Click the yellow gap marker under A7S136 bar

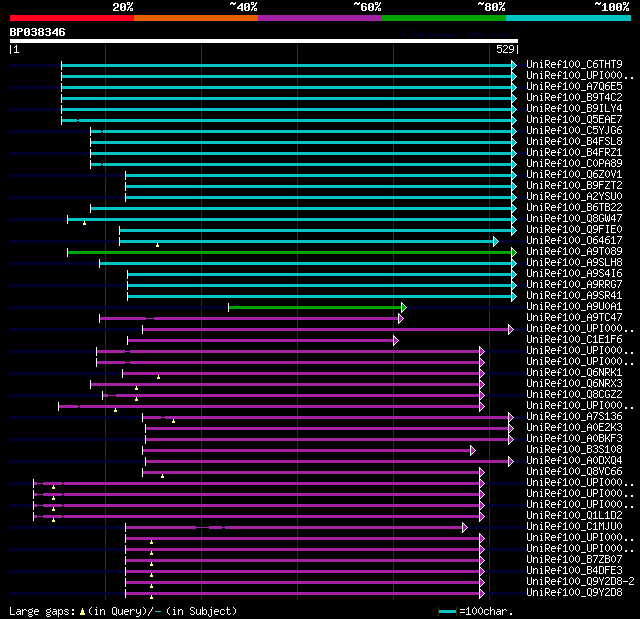pyautogui.click(x=173, y=421)
